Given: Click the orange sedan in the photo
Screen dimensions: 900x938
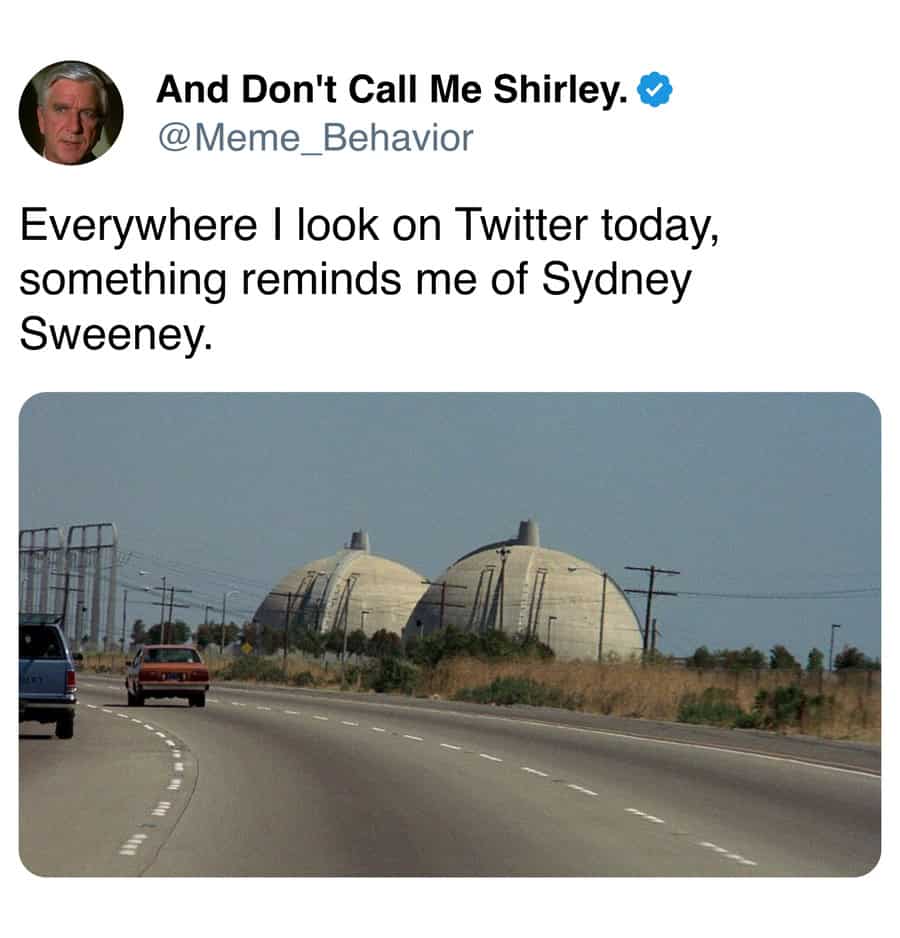Looking at the screenshot, I should tap(168, 675).
